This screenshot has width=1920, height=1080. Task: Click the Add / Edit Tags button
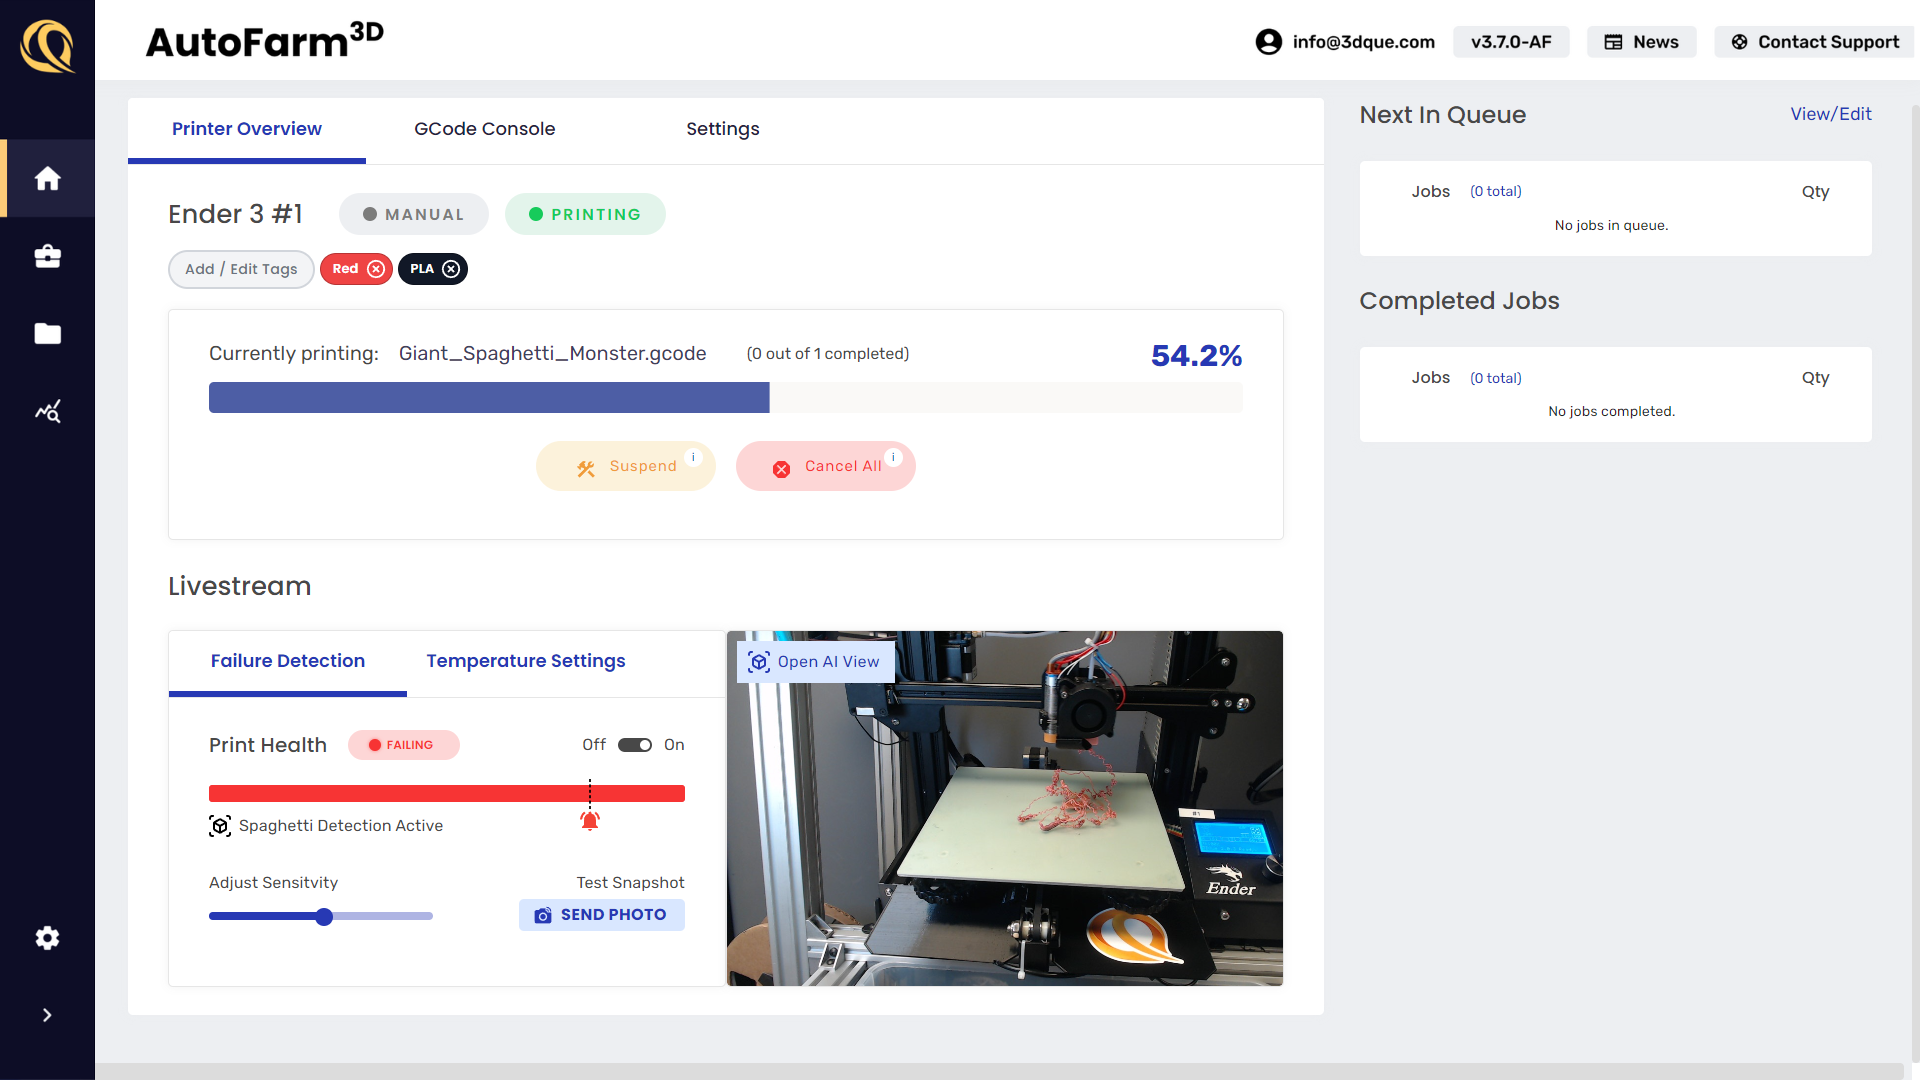point(241,269)
